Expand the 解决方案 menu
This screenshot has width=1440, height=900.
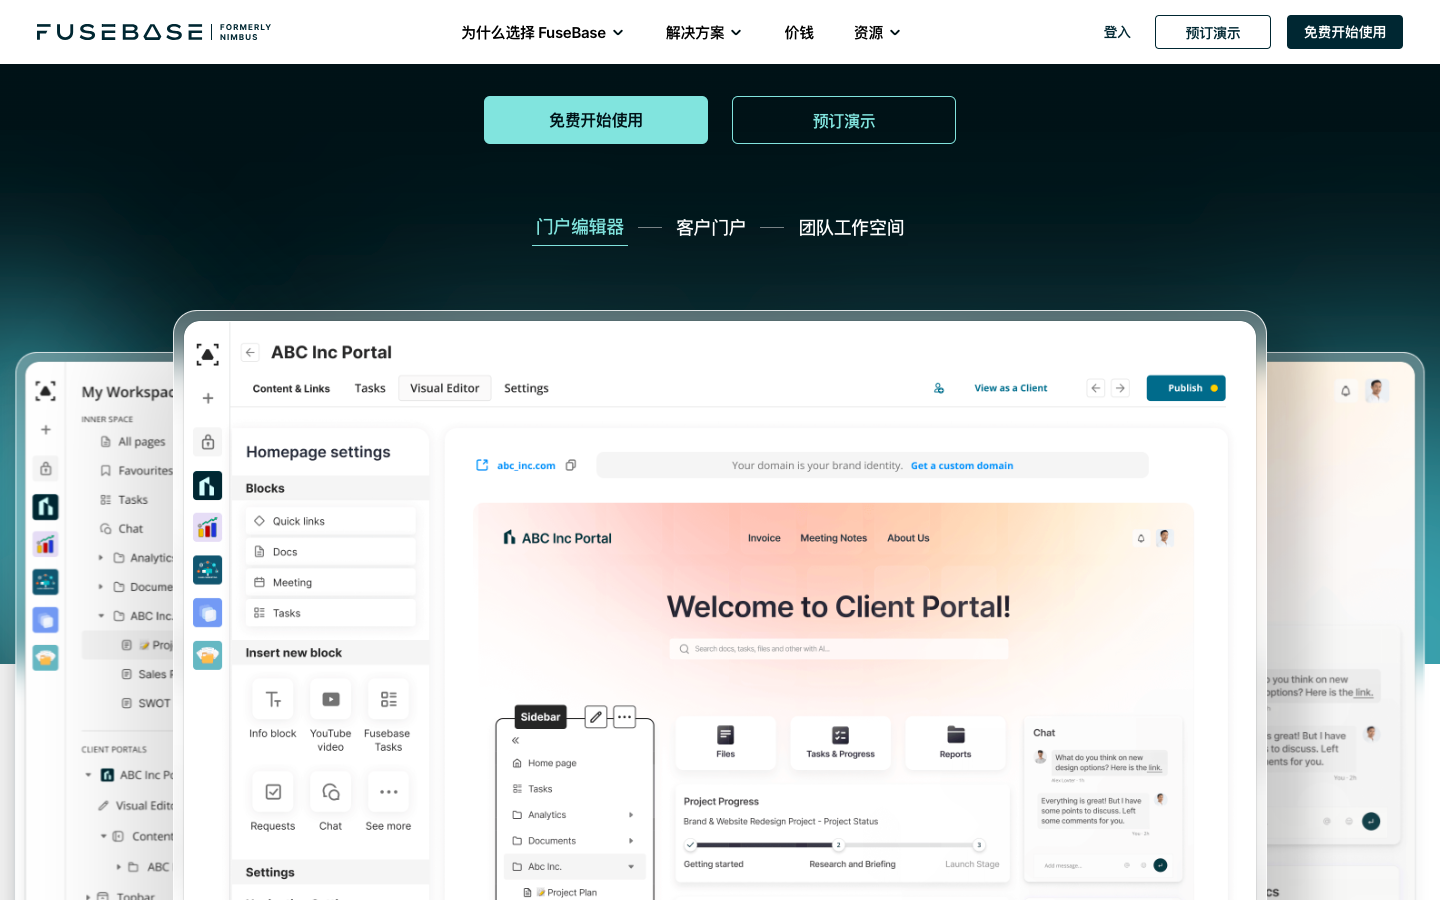click(703, 33)
